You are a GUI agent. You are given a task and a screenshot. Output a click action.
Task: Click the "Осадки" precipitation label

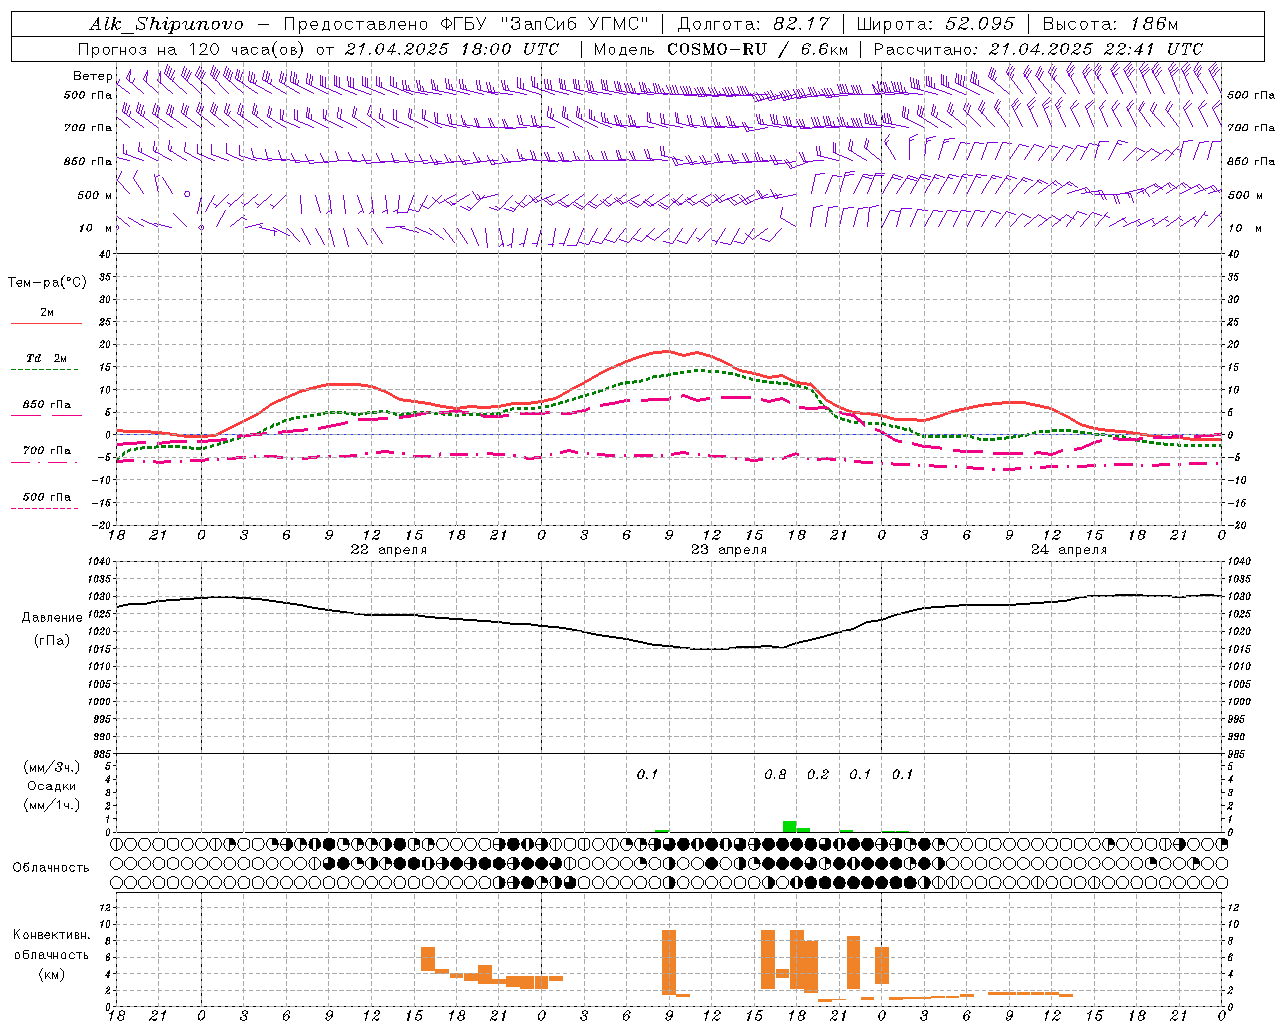coord(51,787)
